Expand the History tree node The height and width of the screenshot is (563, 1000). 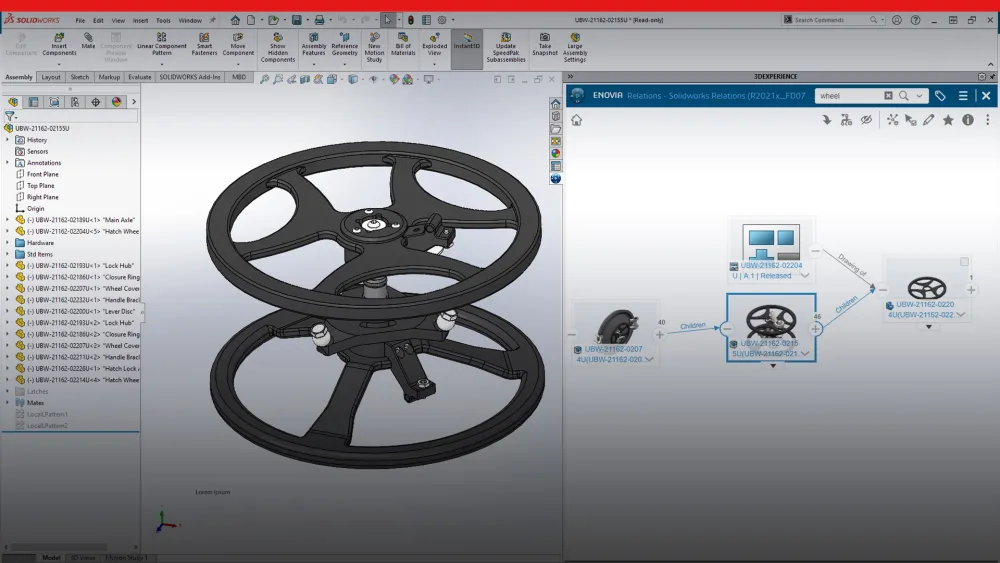click(x=8, y=140)
